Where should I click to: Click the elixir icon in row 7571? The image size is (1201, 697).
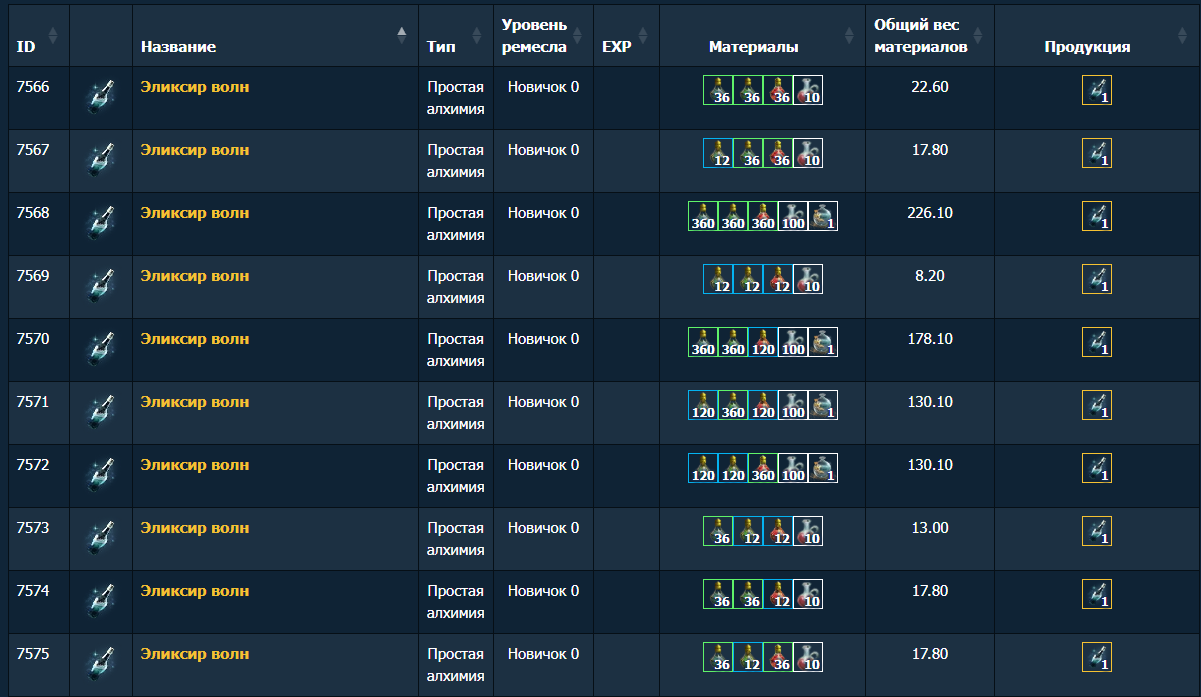tap(101, 412)
